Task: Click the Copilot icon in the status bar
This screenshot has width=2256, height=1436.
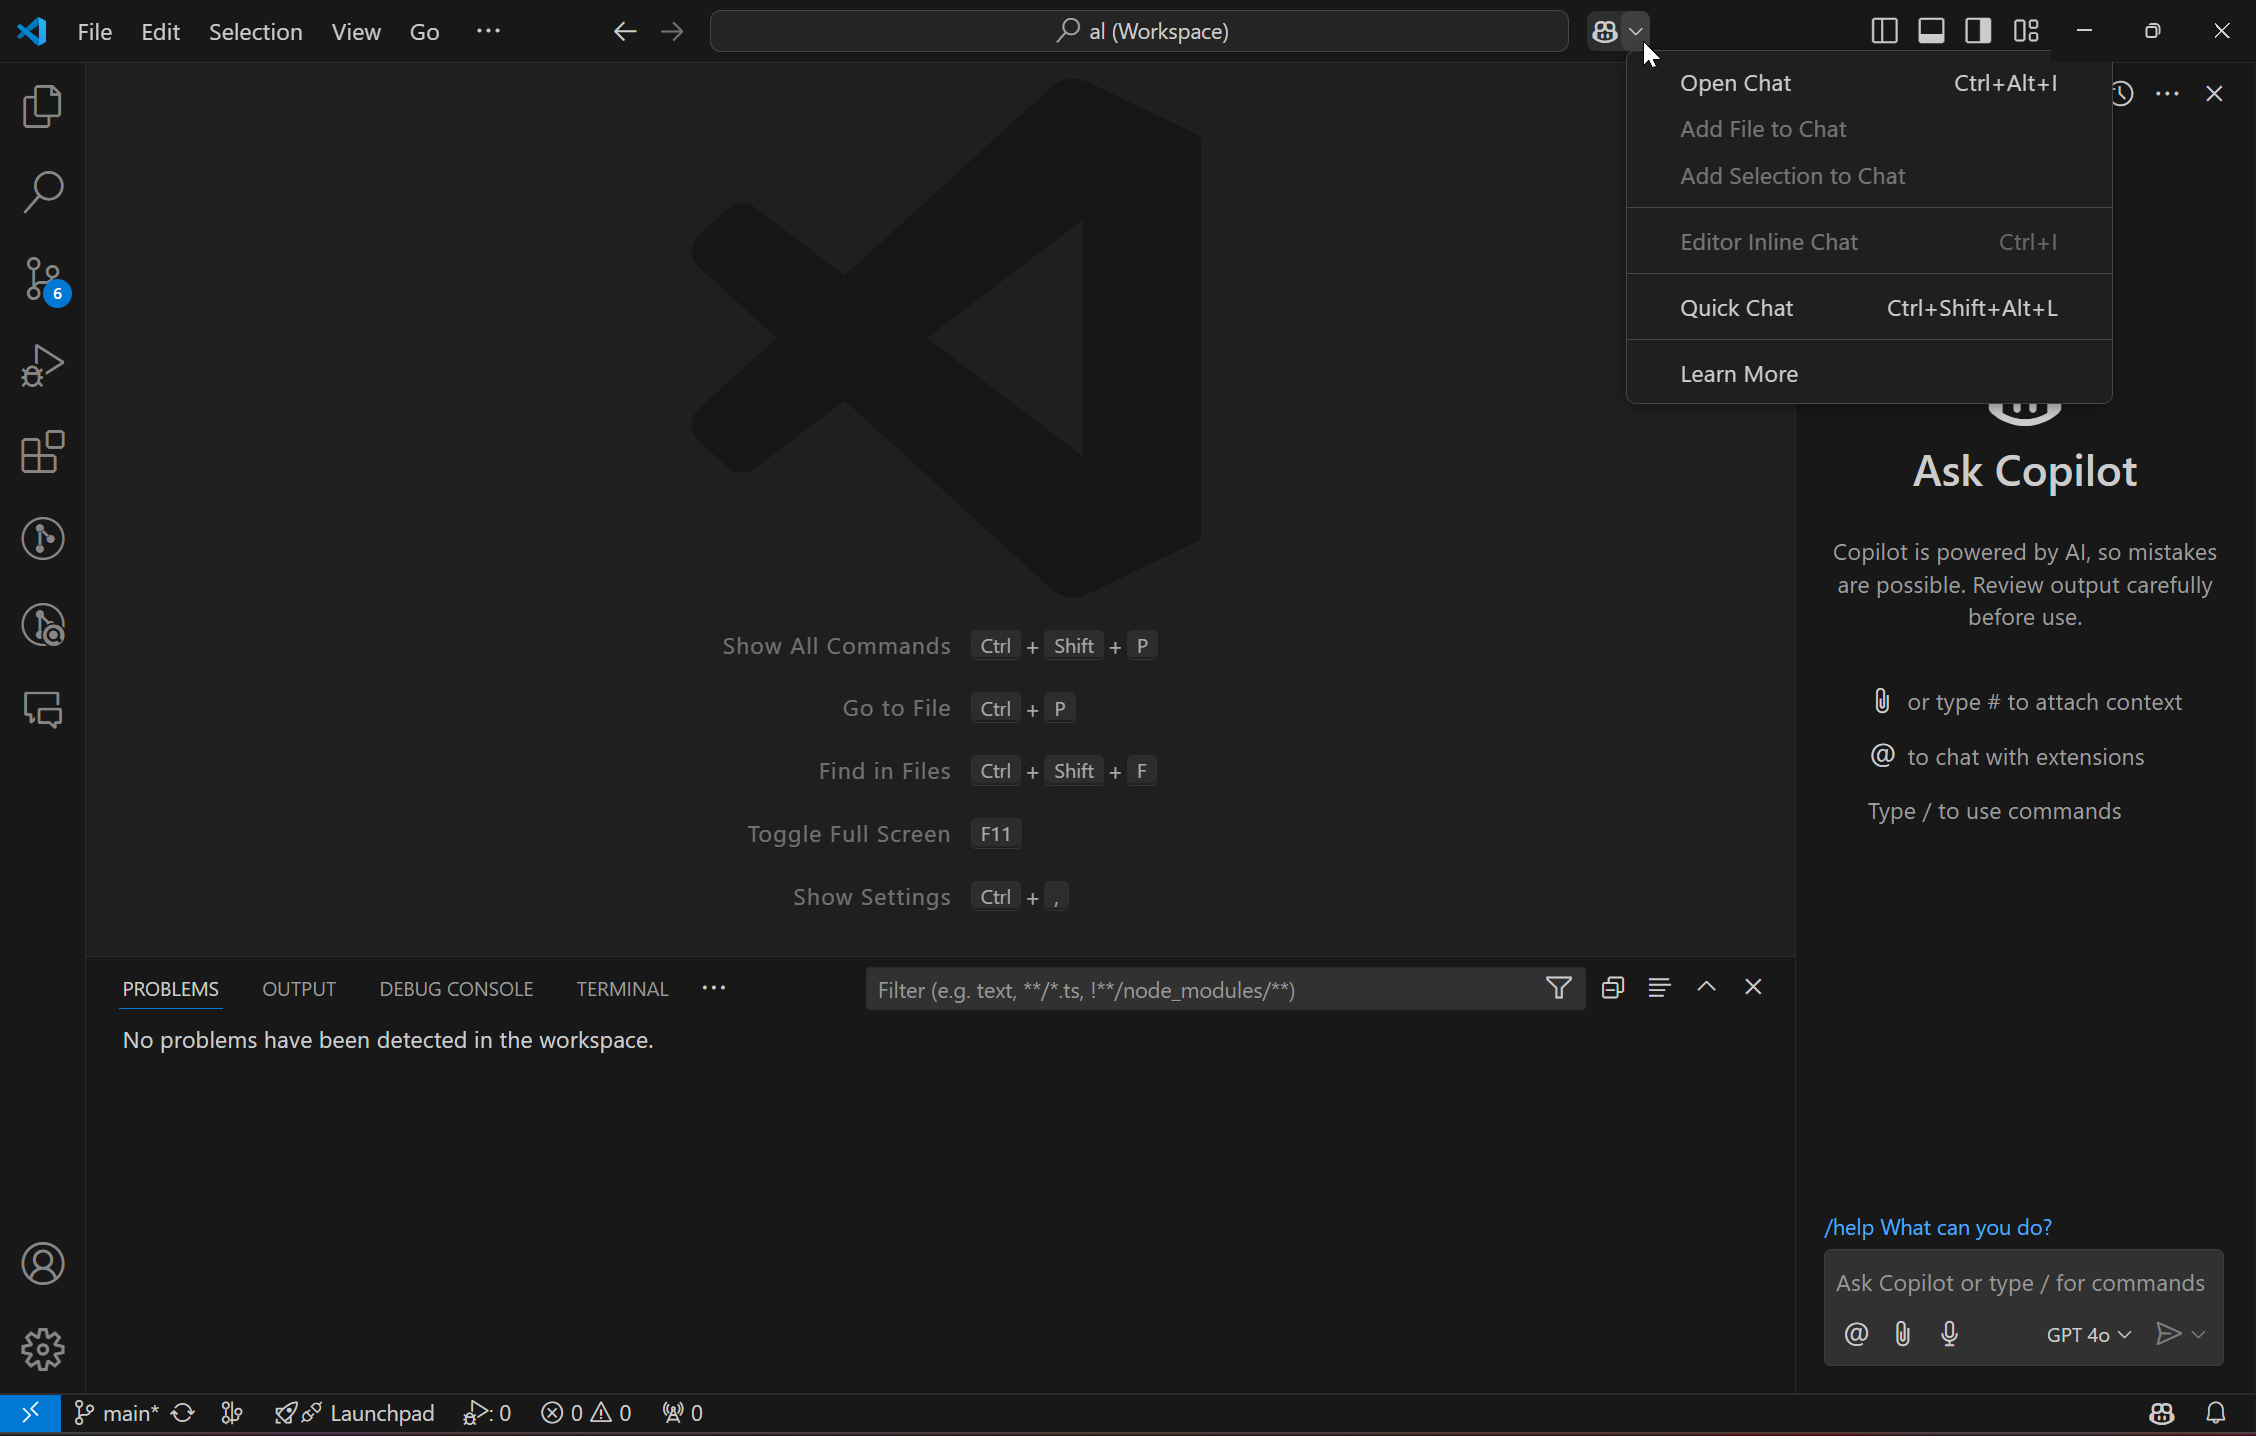Action: coord(2161,1413)
